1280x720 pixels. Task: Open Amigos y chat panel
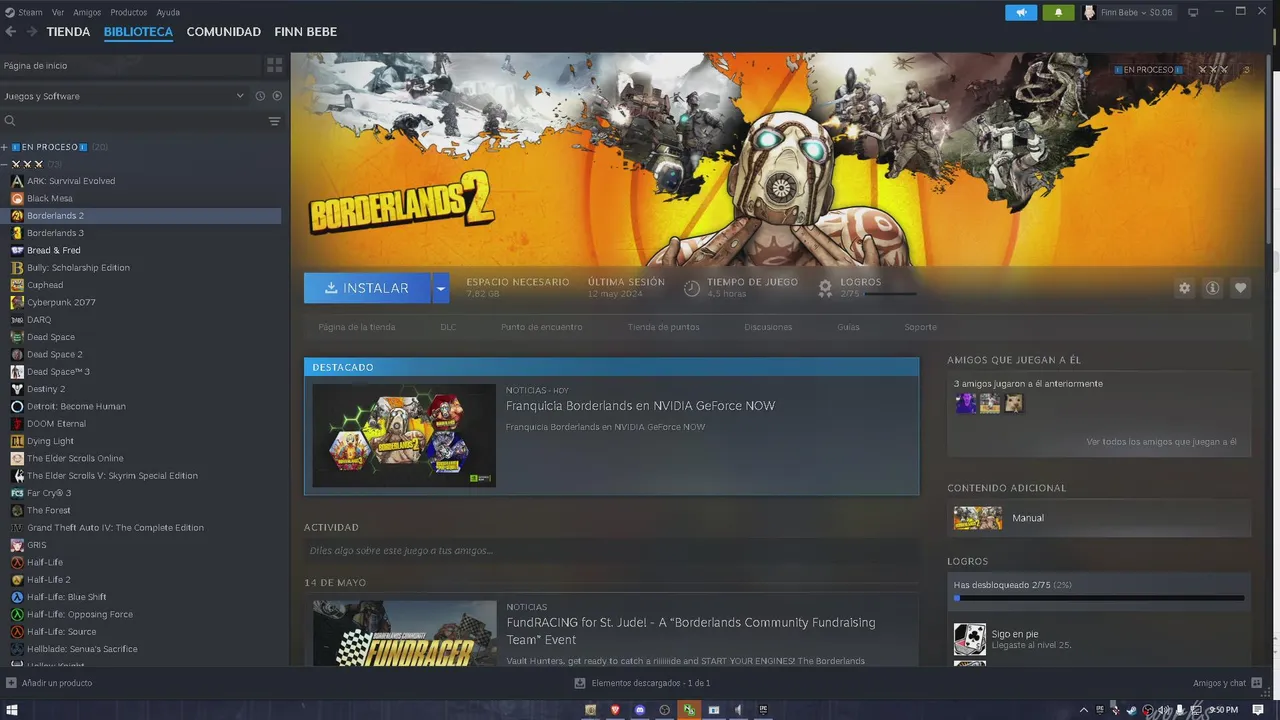coord(1227,683)
